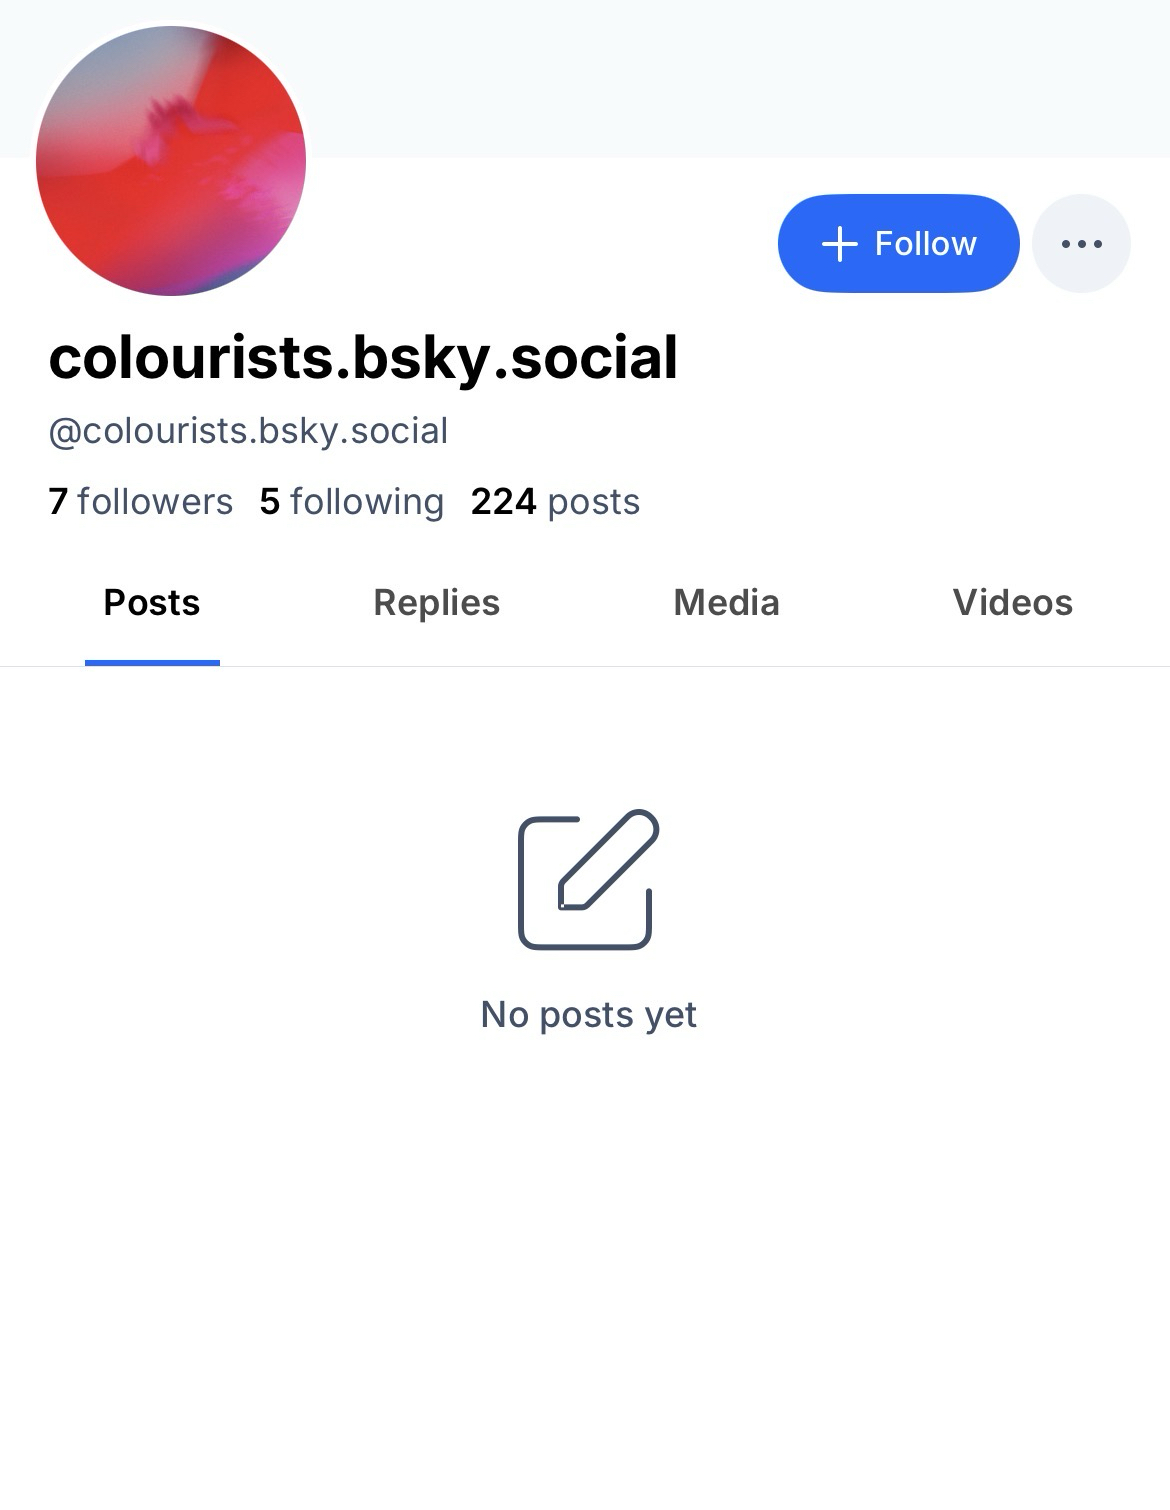1170x1510 pixels.
Task: Open the three-dots more options menu
Action: pyautogui.click(x=1081, y=244)
